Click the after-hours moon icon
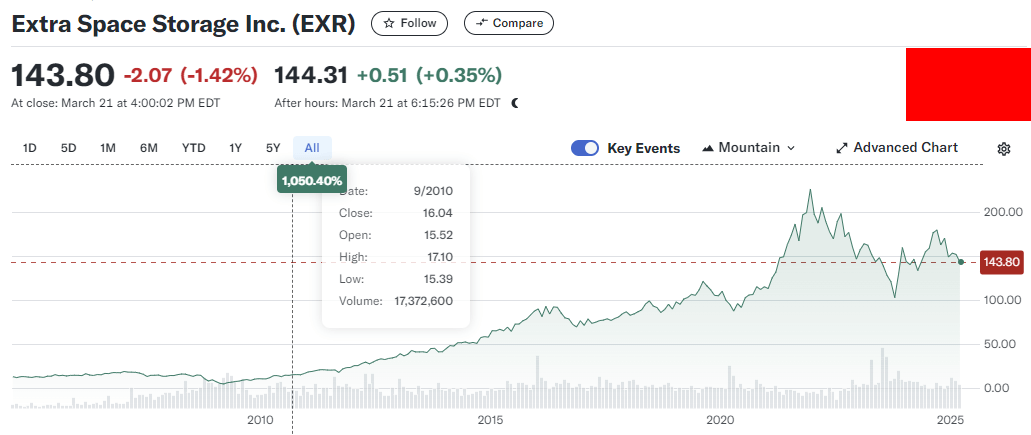 pos(515,103)
